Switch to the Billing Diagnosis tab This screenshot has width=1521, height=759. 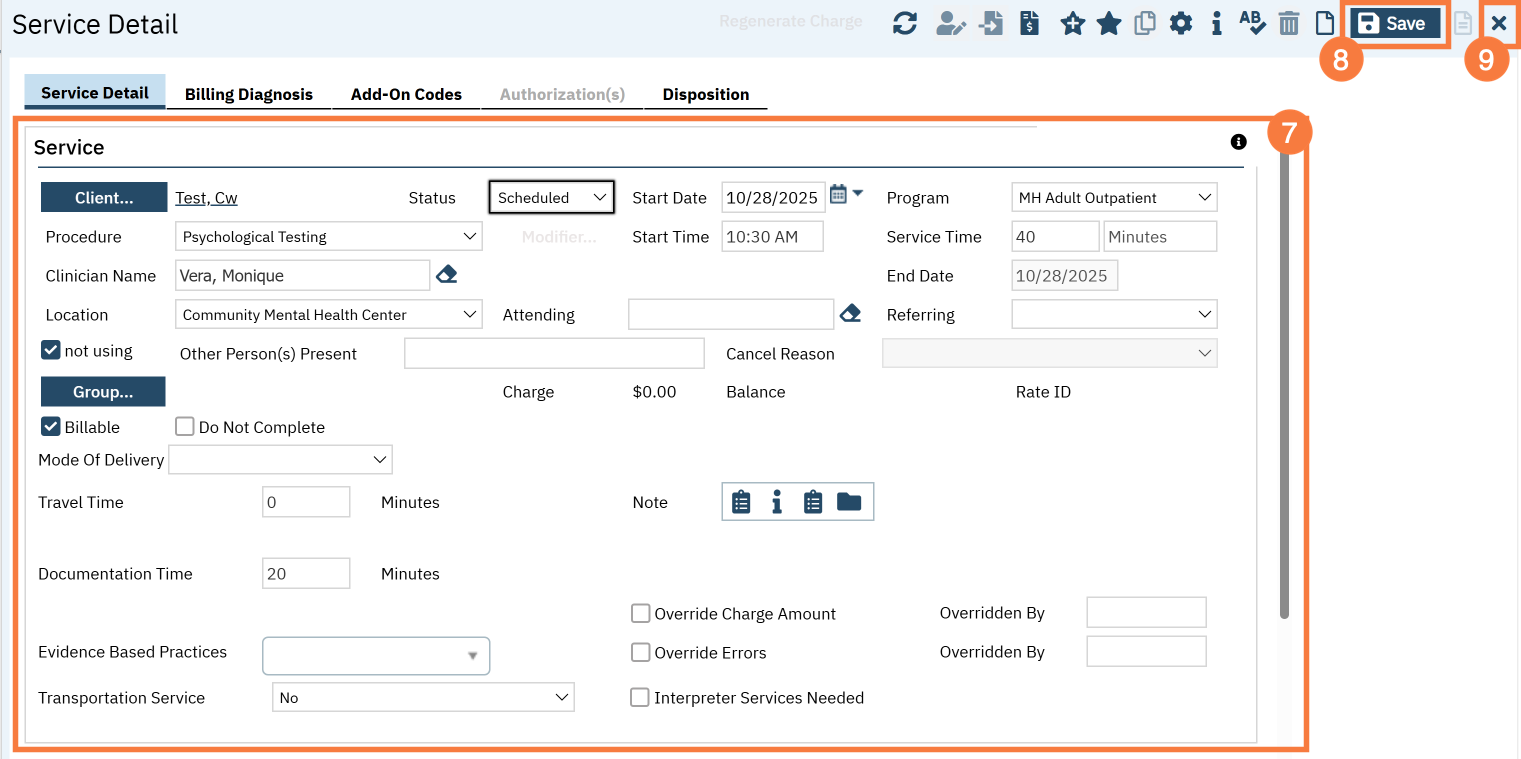249,94
